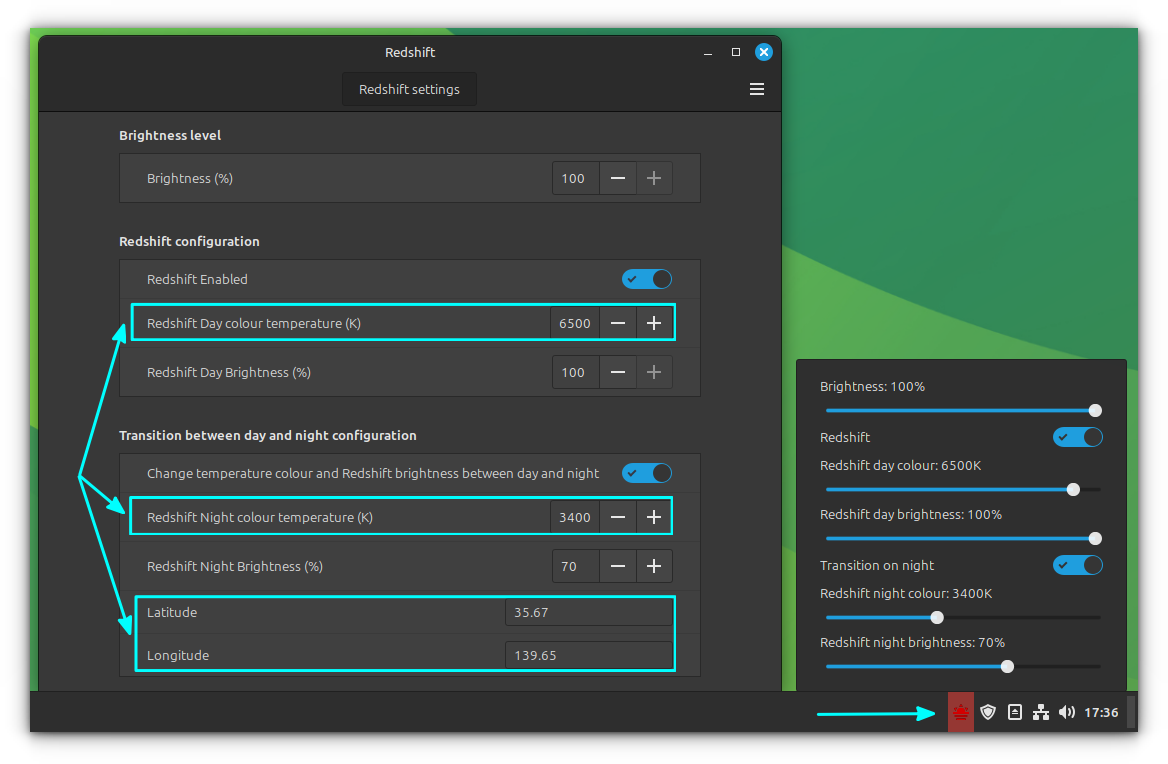Decrease Redshift Night colour temperature with minus button
Image resolution: width=1168 pixels, height=764 pixels.
[618, 516]
